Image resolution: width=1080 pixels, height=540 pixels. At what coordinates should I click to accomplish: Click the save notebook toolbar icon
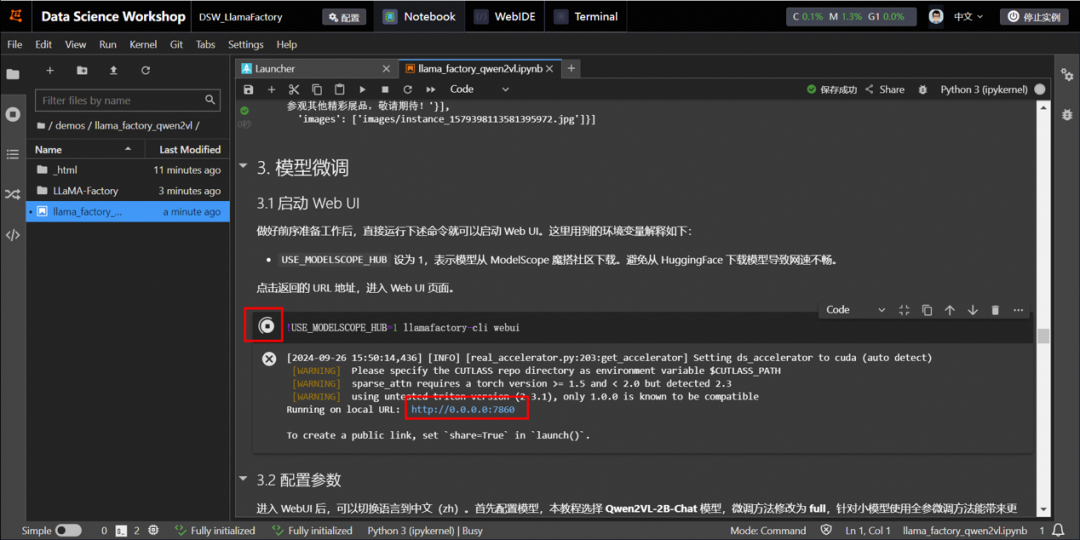pos(249,89)
